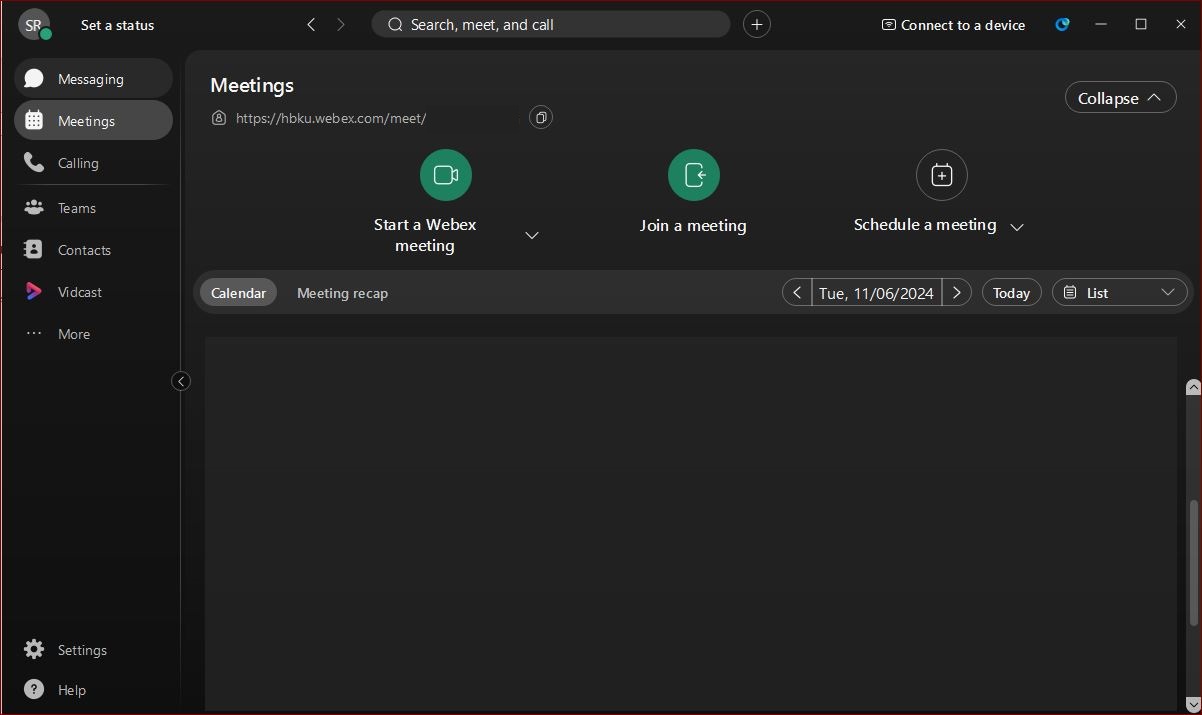Open Meetings in the sidebar
The width and height of the screenshot is (1202, 715).
point(93,120)
